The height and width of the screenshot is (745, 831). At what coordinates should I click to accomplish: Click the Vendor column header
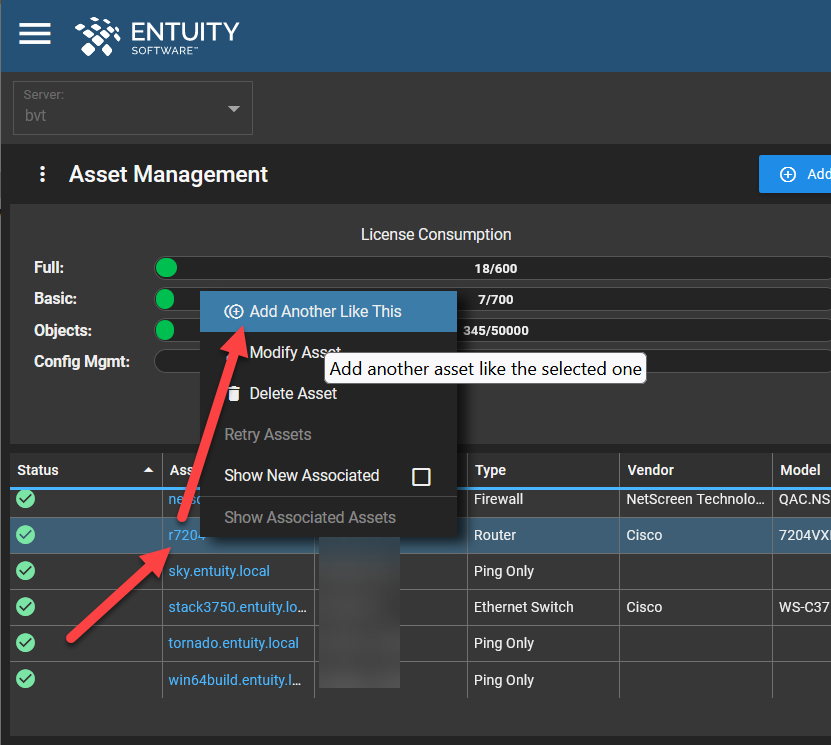pos(650,469)
